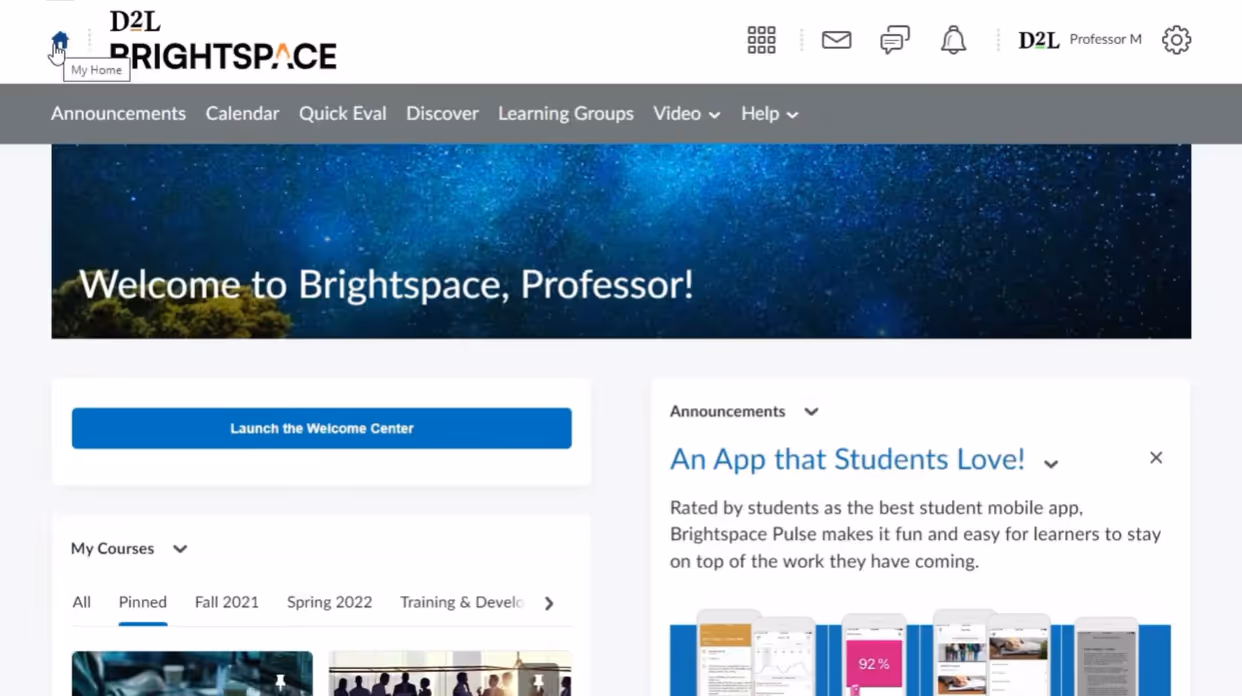Open 'An App that Students Love!' announcement
1242x696 pixels.
pyautogui.click(x=847, y=459)
